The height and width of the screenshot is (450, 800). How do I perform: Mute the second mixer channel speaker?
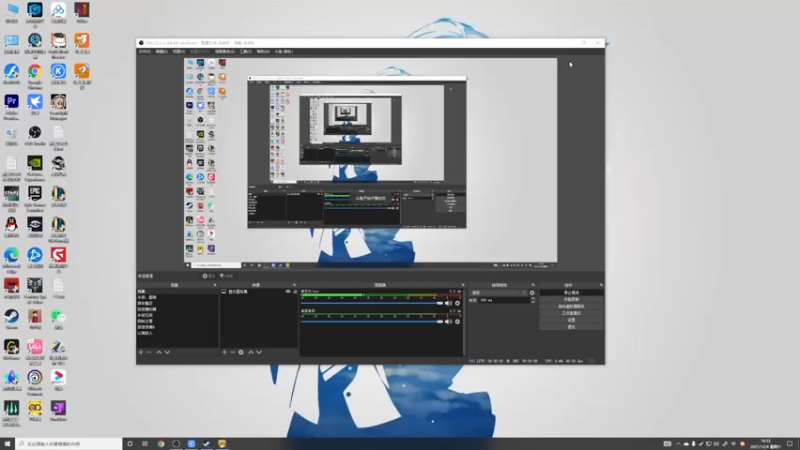tap(448, 321)
